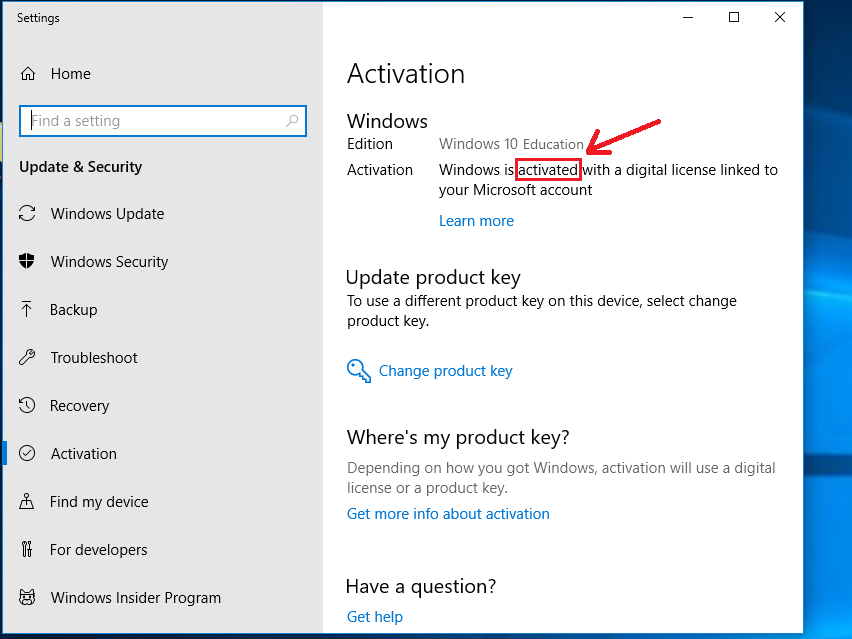Click the Windows Insider Program cat icon
The image size is (852, 639).
coord(27,597)
